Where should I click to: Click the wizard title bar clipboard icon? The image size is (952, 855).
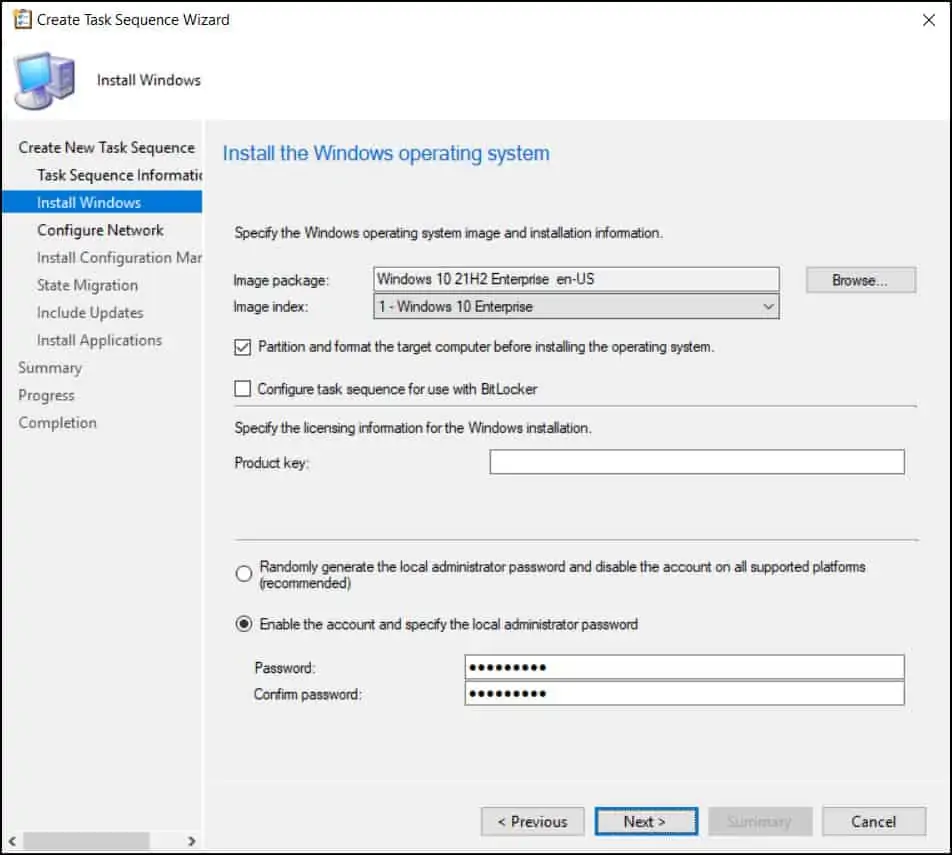pyautogui.click(x=22, y=19)
